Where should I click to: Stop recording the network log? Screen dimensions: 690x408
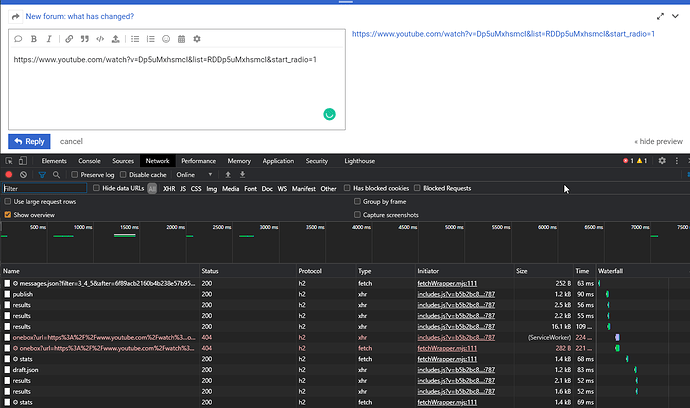(x=8, y=175)
